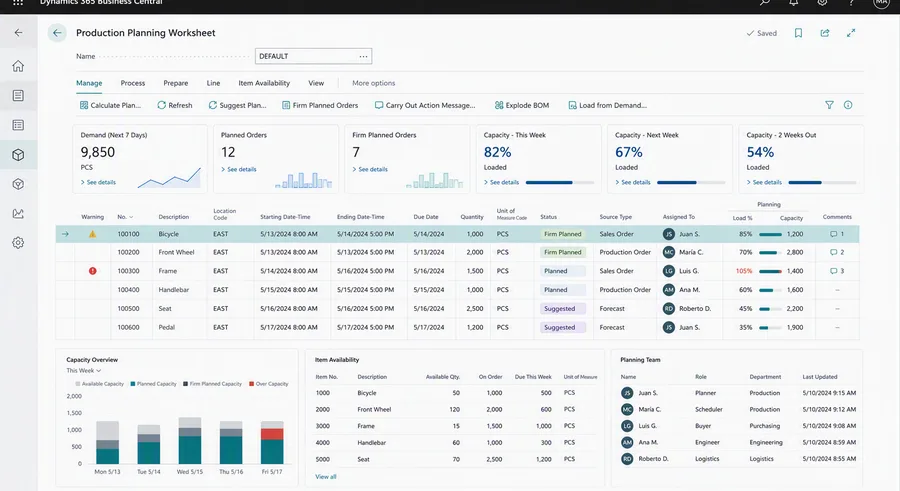Click the 67% capacity progress bar
The width and height of the screenshot is (900, 491).
tap(691, 182)
